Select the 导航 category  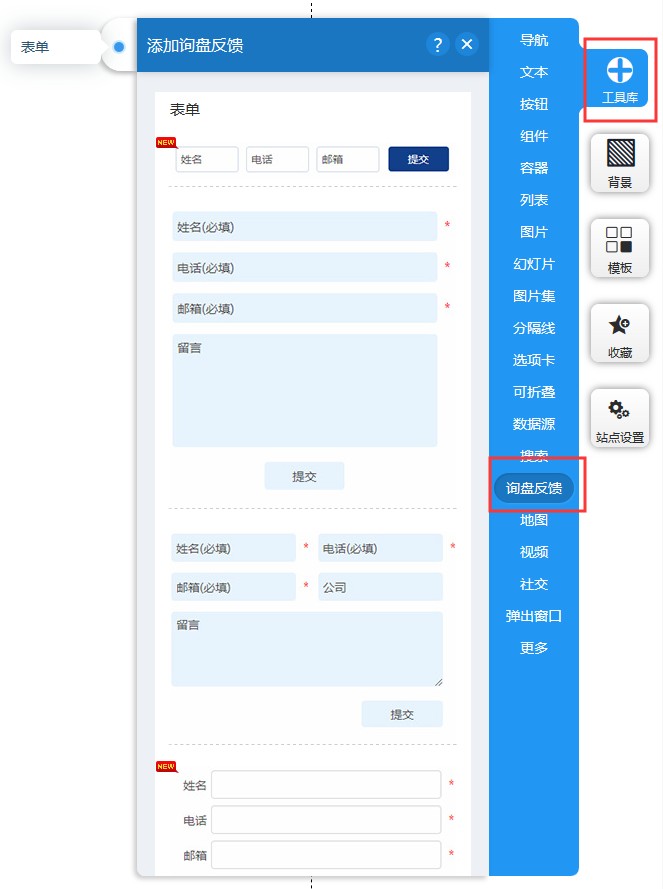(534, 40)
